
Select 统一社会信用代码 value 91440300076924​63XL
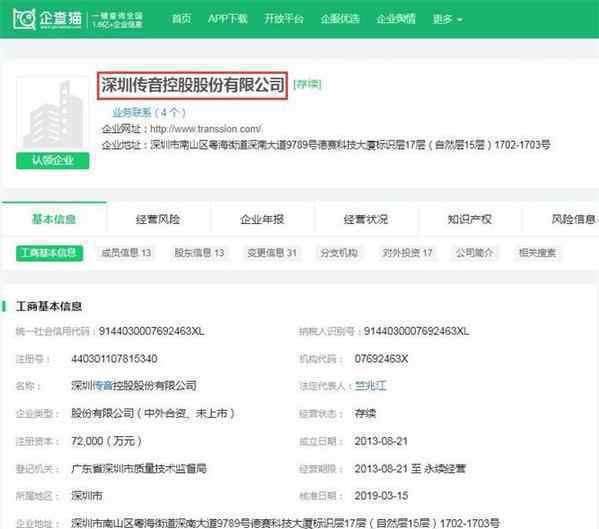(152, 331)
